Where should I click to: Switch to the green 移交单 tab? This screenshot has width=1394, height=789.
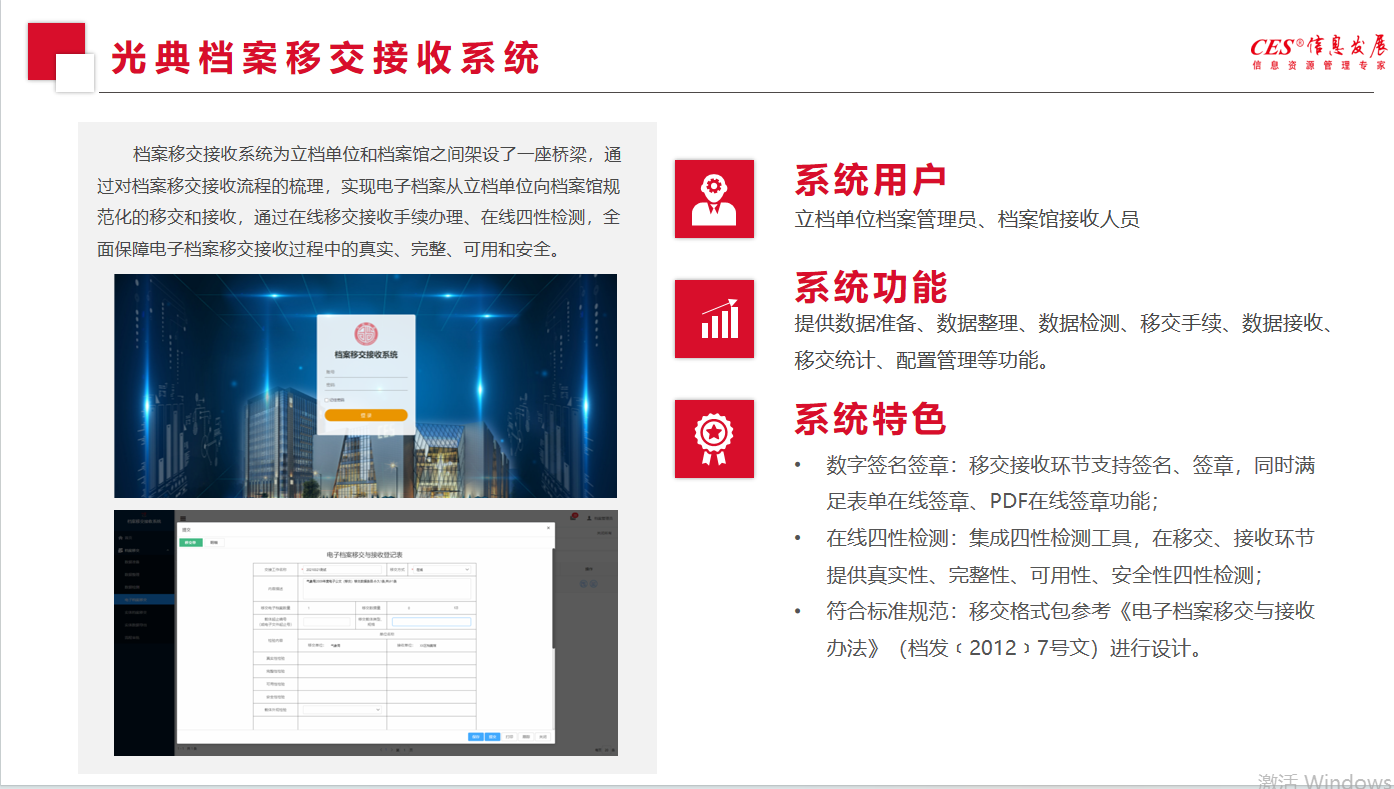point(191,542)
